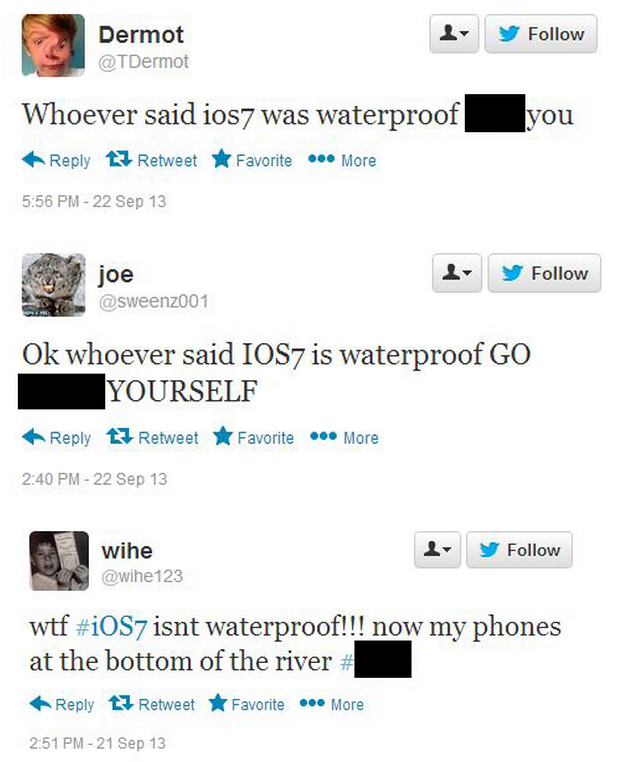The width and height of the screenshot is (618, 762).
Task: Follow Dermot on Twitter
Action: click(541, 34)
